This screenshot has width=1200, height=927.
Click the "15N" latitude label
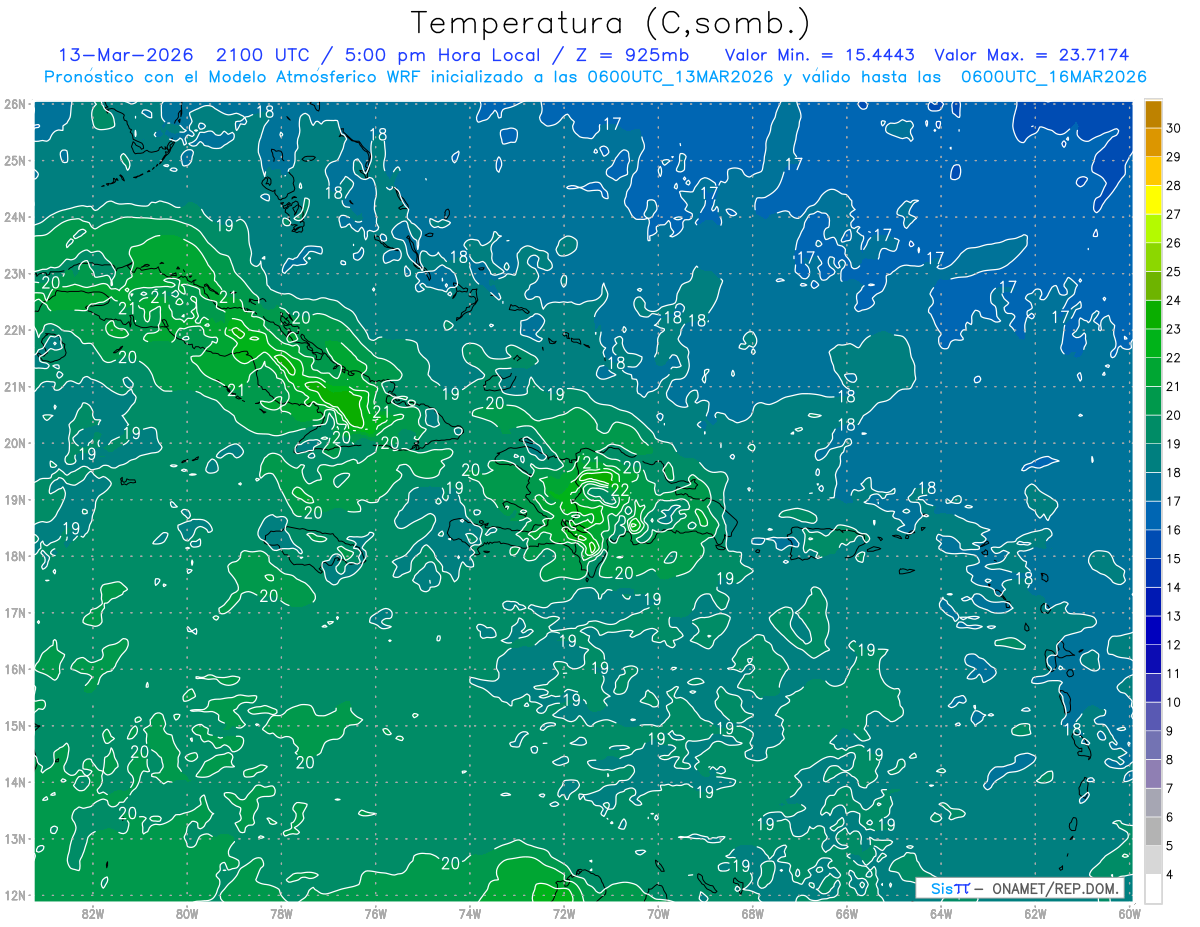[x=14, y=726]
